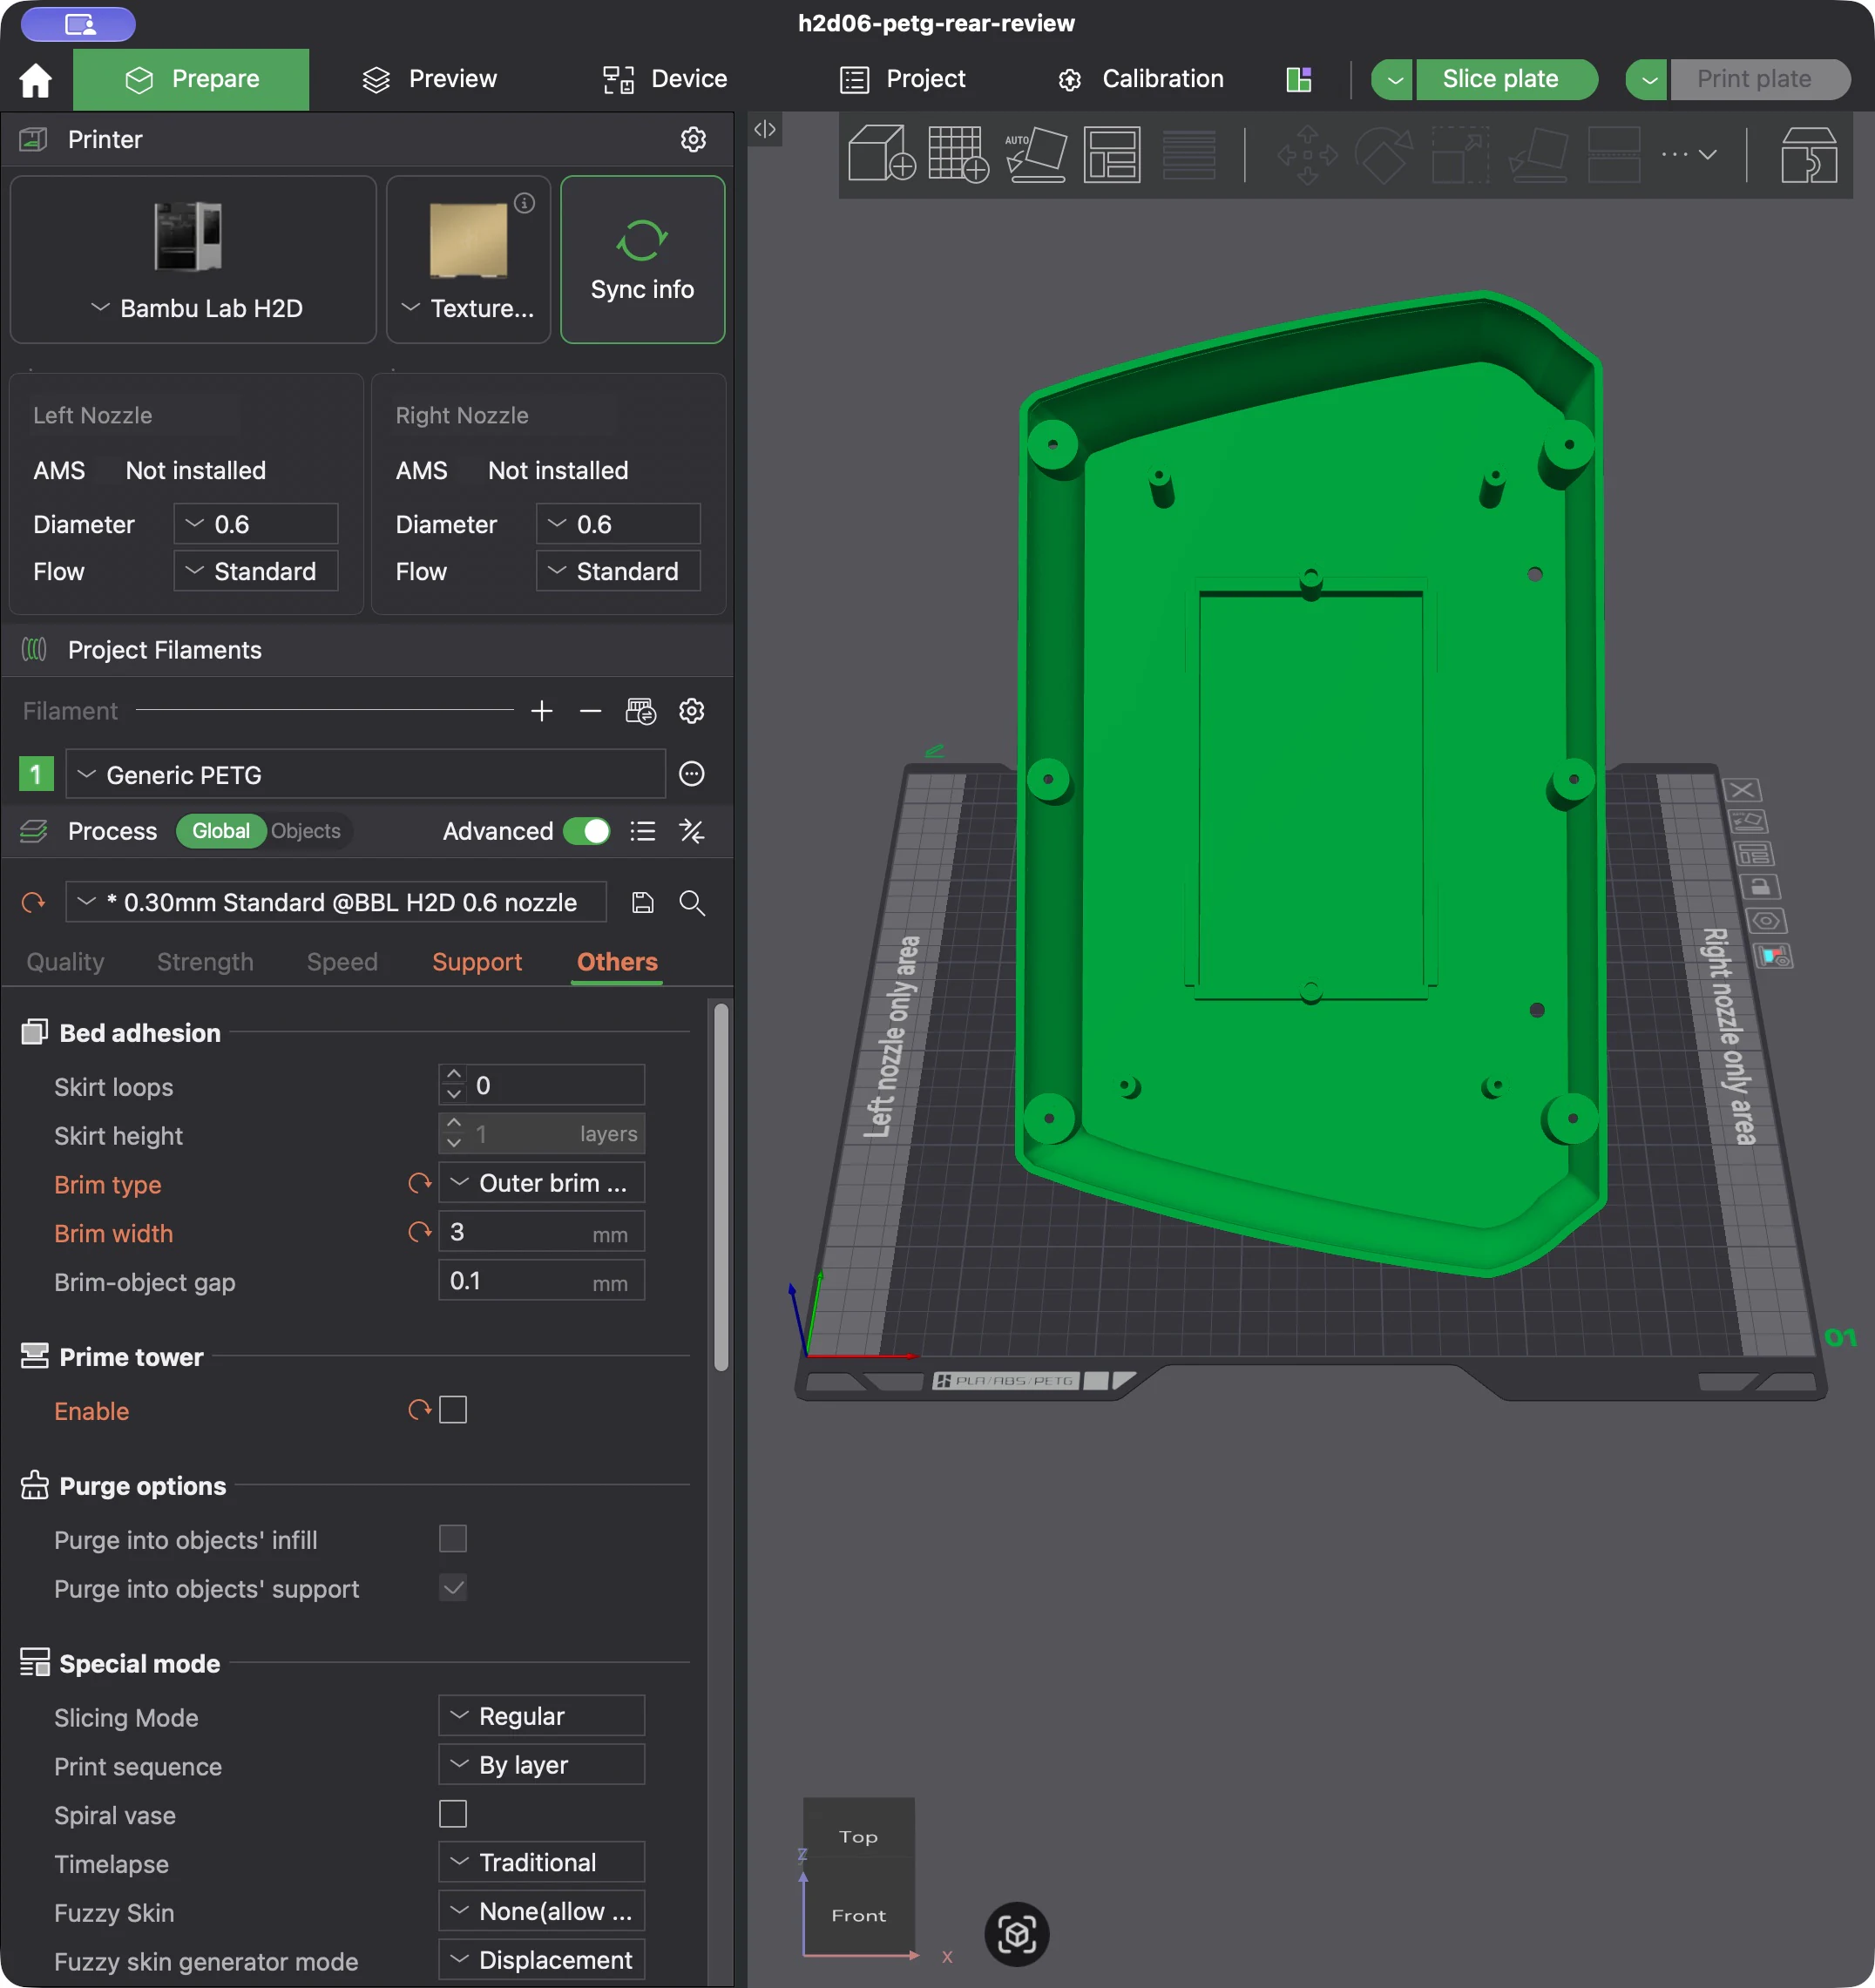Viewport: 1875px width, 1988px height.
Task: Toggle Purge into objects' support checkbox
Action: 453,1588
